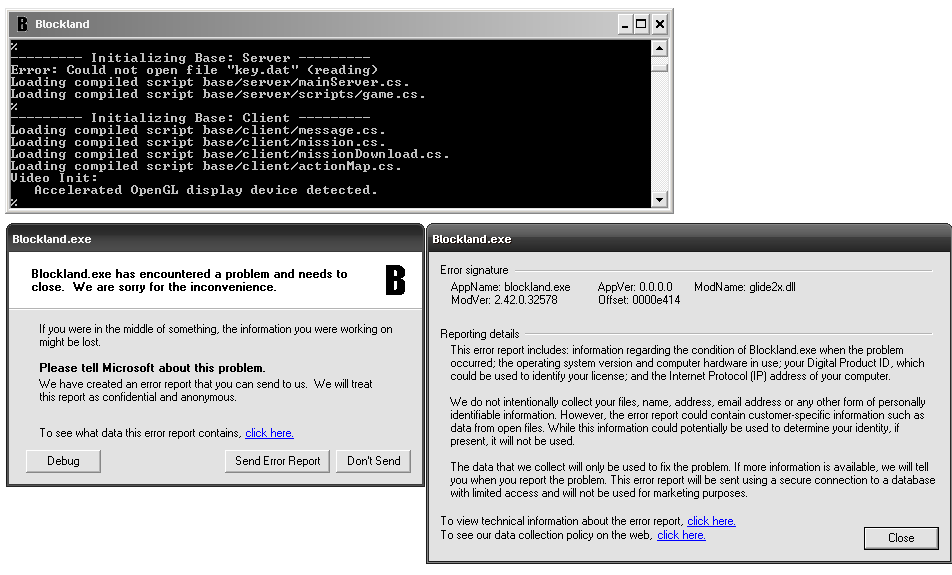Click the Blockland console window title text
Screen dimensions: 952x575
[62, 24]
